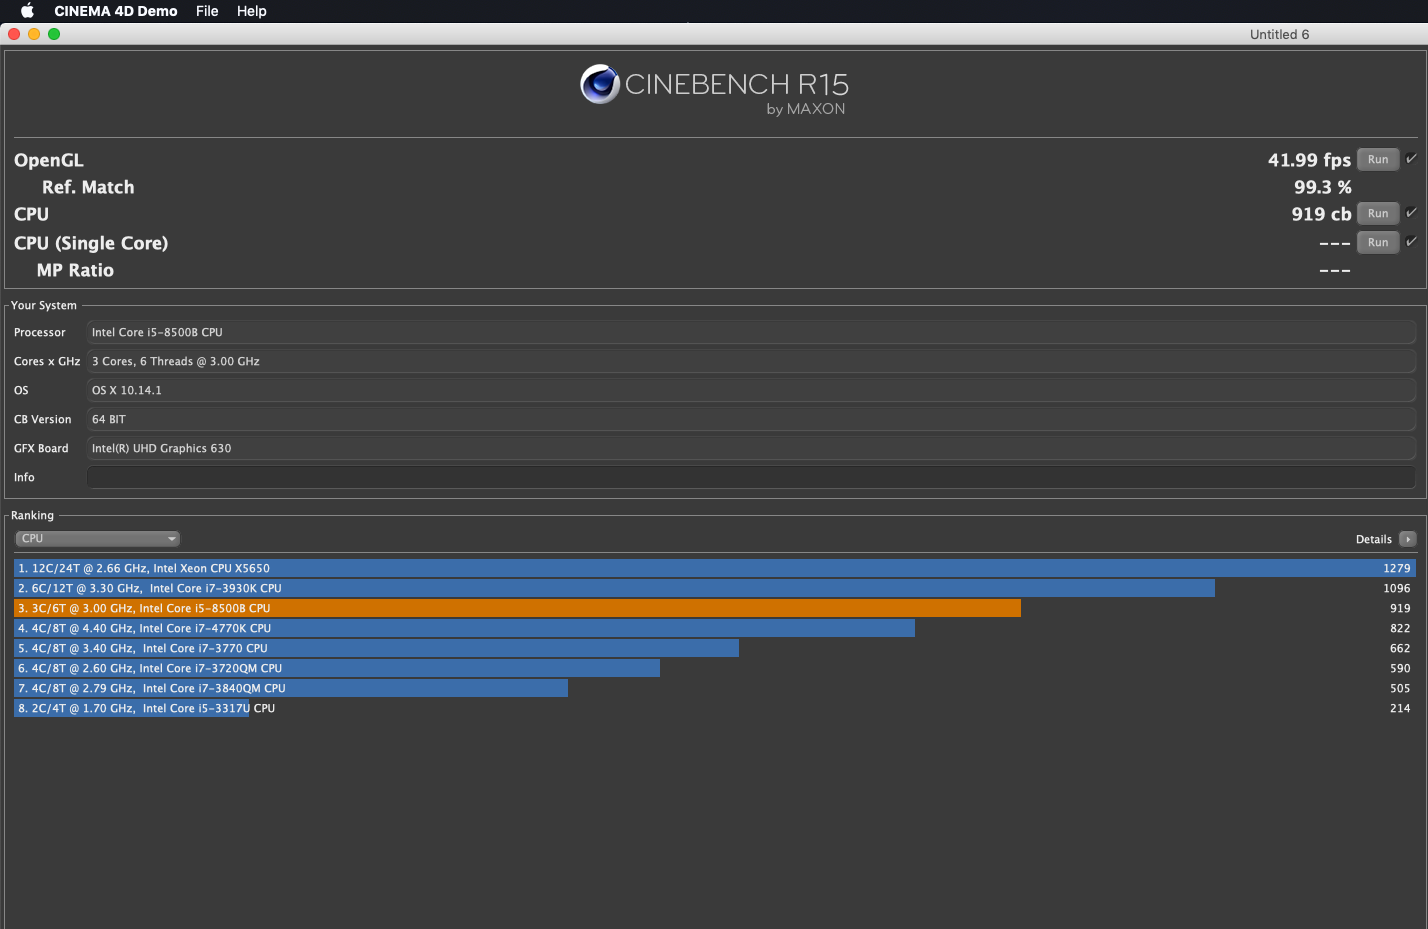The width and height of the screenshot is (1428, 929).
Task: Click the Ref. Match value 99.3 %
Action: (x=1322, y=187)
